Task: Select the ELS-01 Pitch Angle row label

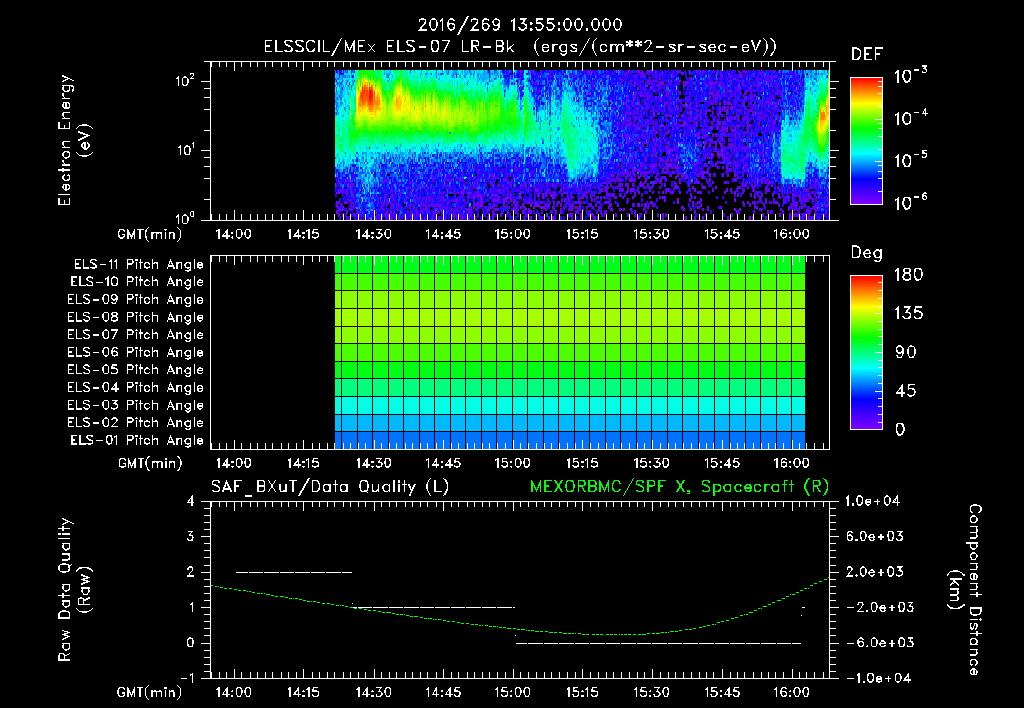Action: tap(137, 440)
